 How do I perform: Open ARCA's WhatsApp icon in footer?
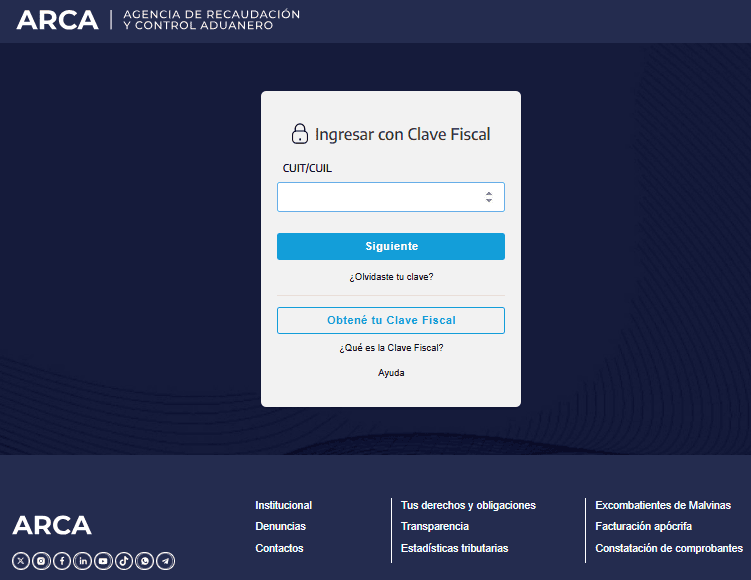(145, 561)
